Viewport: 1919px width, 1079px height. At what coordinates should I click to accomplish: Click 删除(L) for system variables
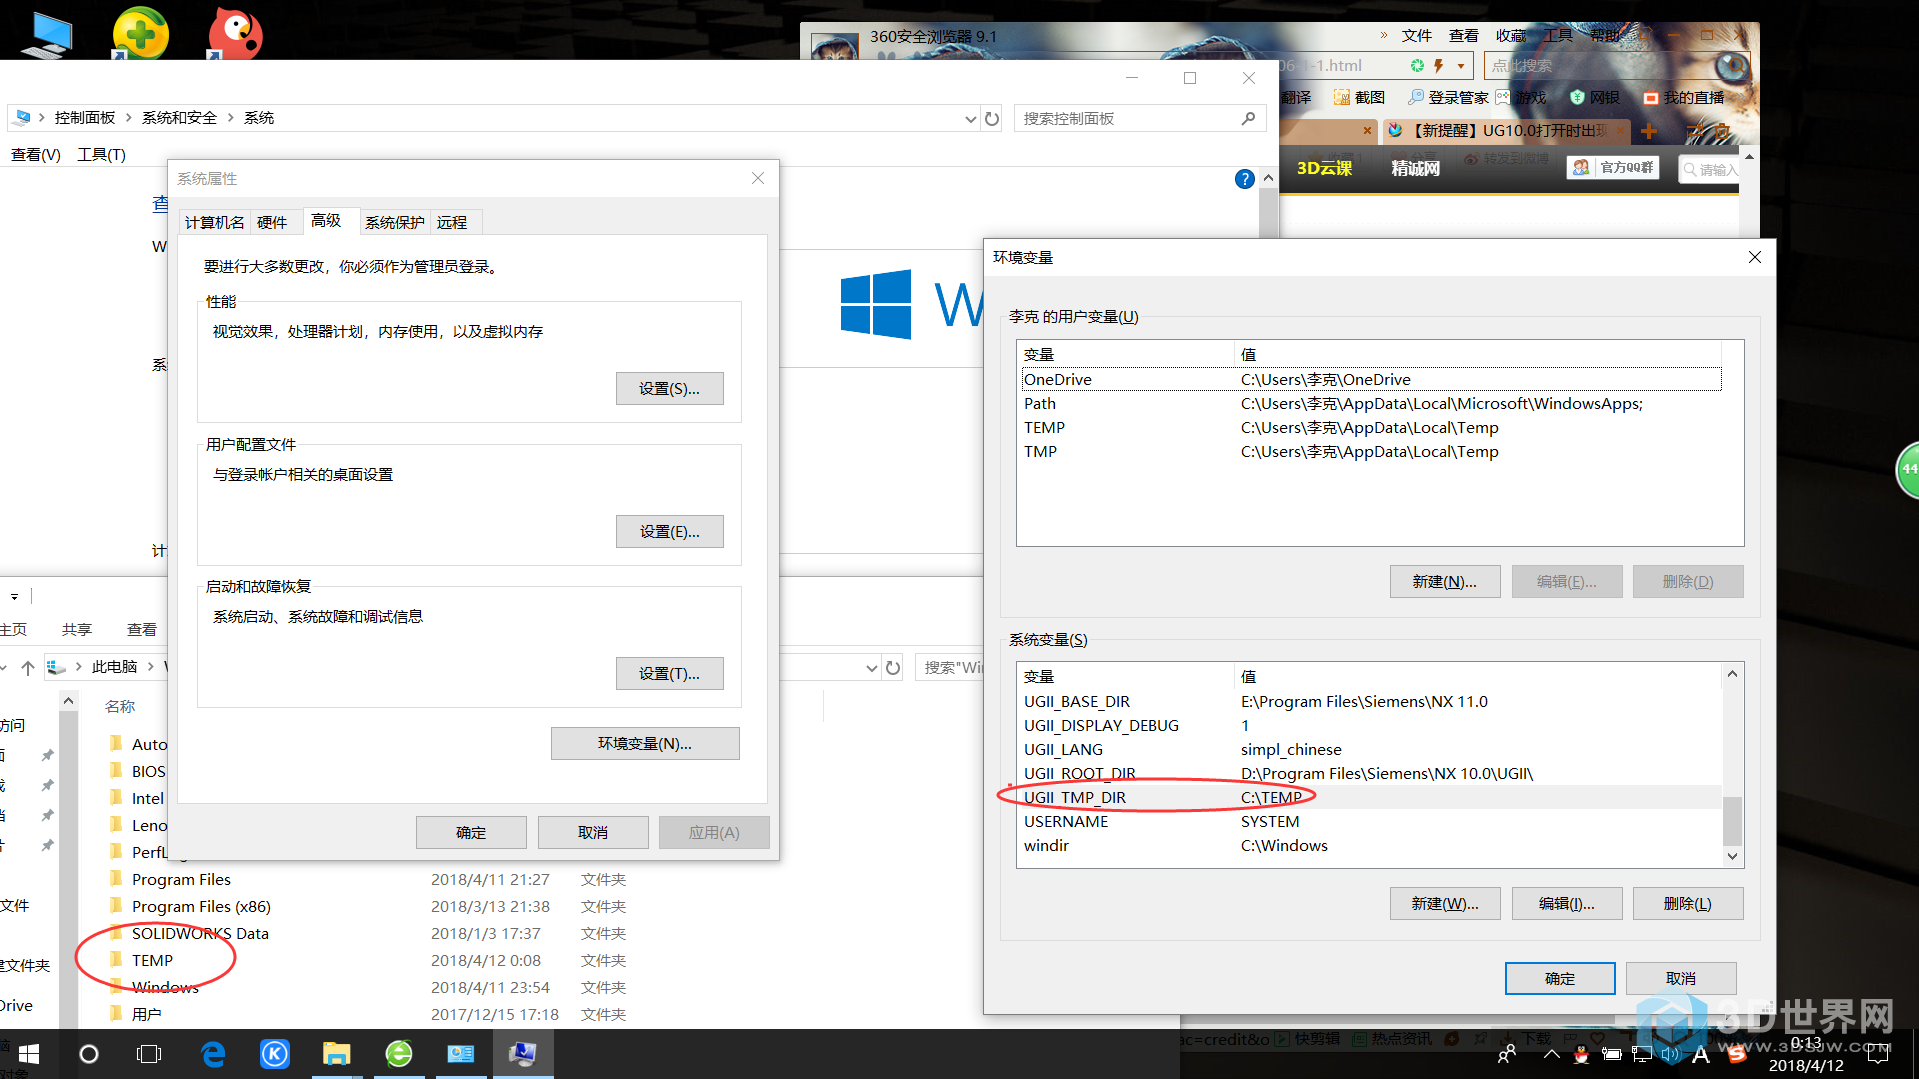click(1688, 904)
